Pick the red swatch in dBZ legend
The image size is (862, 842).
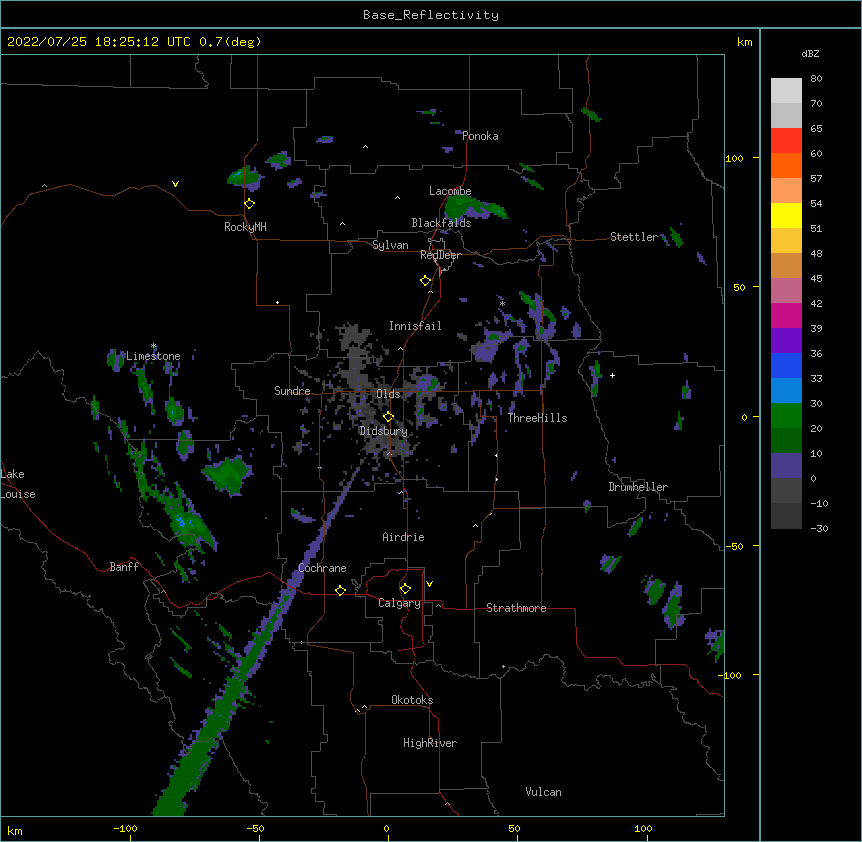tap(786, 141)
